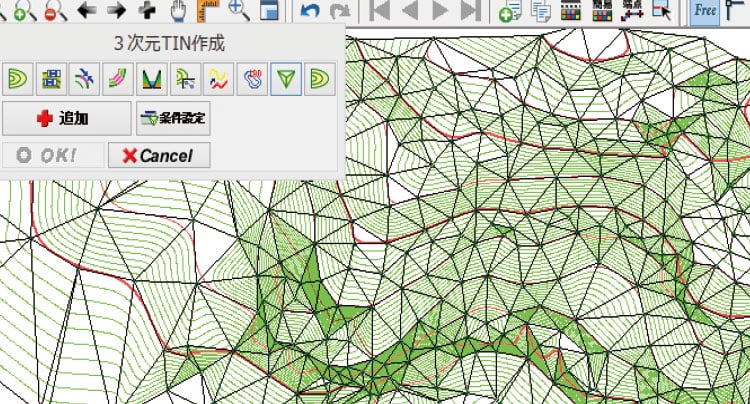Image resolution: width=750 pixels, height=404 pixels.
Task: Click the Cancel button
Action: [158, 156]
